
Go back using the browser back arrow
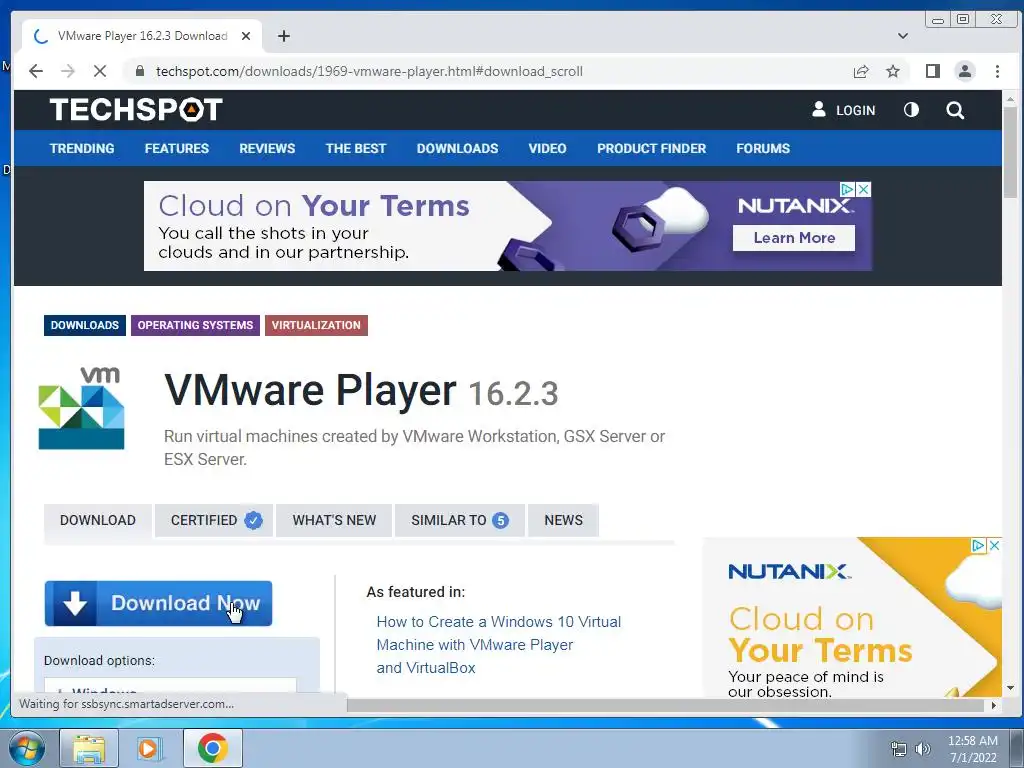tap(36, 71)
